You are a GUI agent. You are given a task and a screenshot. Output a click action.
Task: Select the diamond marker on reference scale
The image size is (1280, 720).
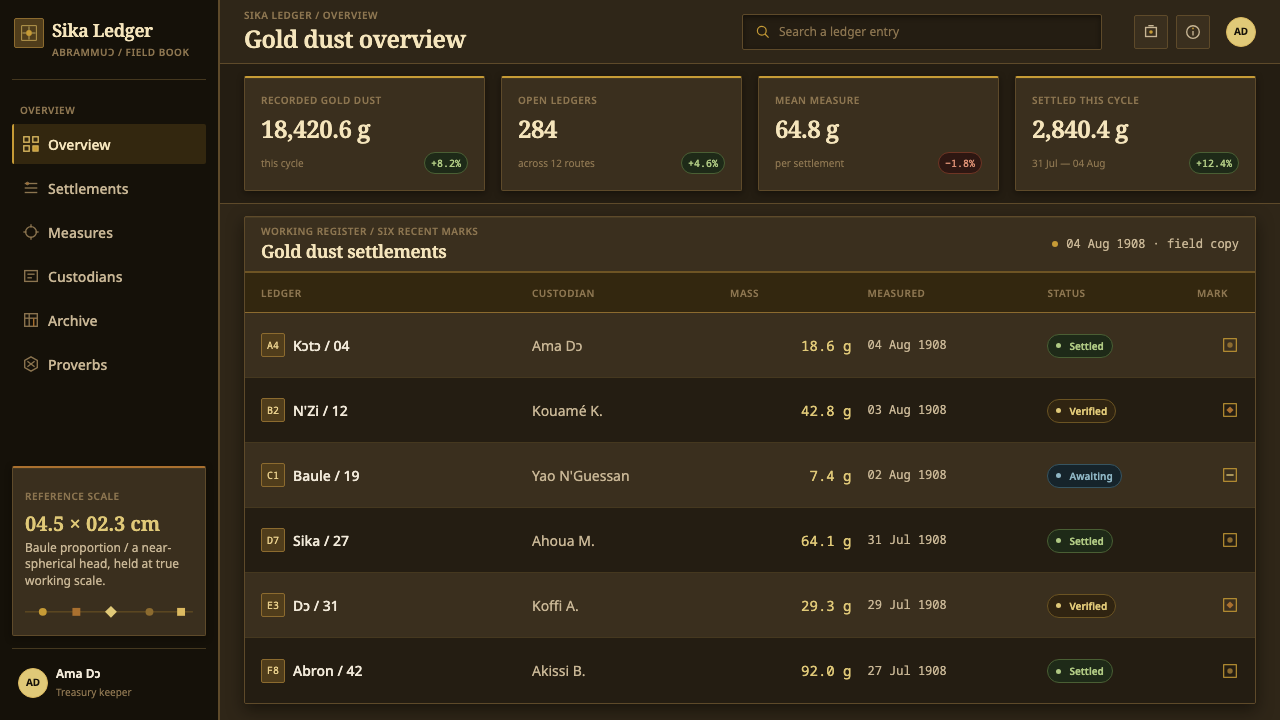tap(111, 611)
